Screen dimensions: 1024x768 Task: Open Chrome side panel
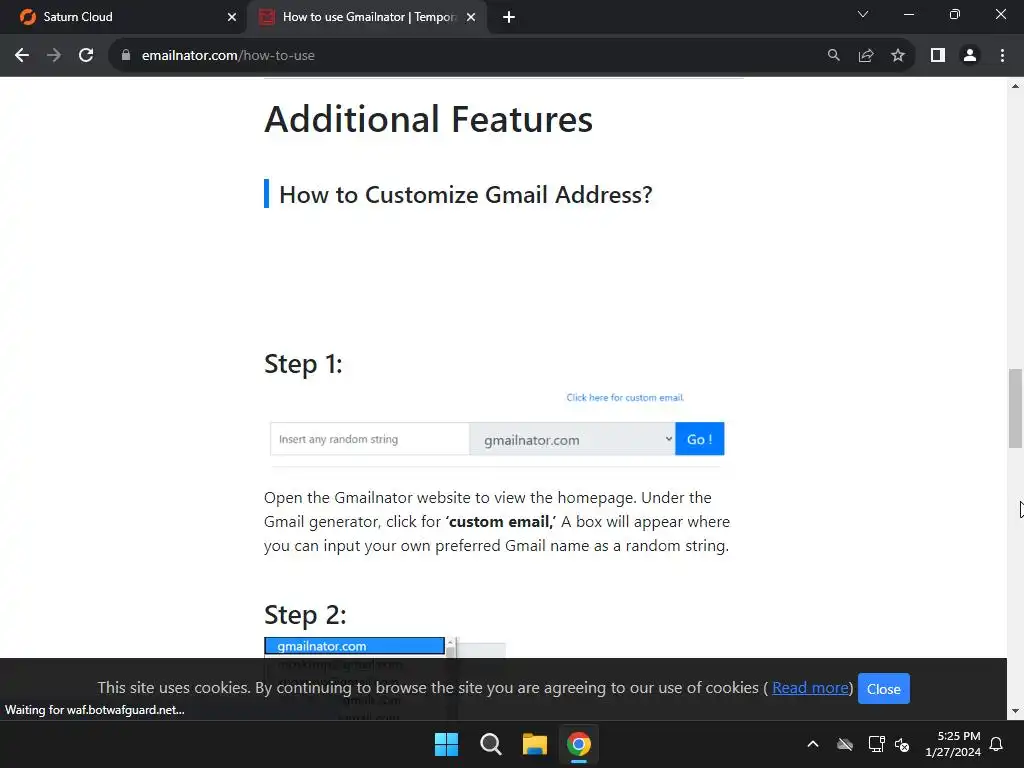[x=938, y=56]
